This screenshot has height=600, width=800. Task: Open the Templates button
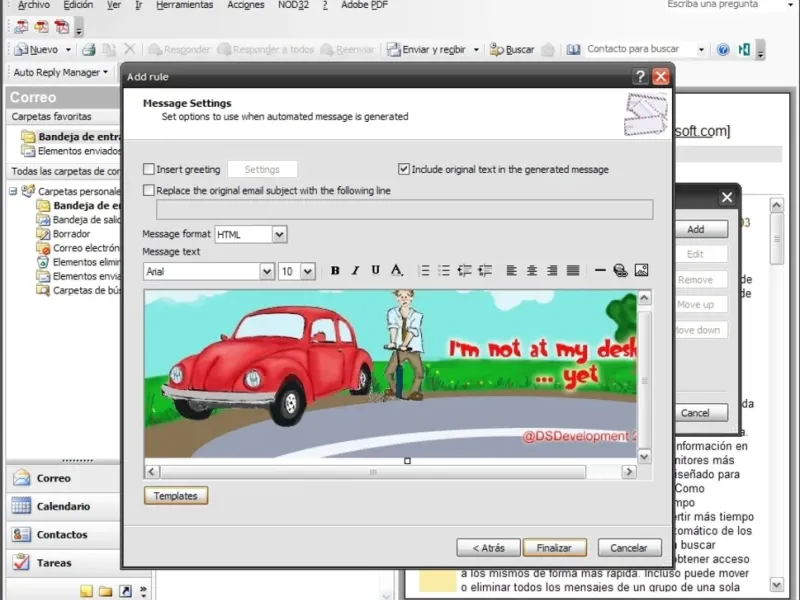(176, 496)
